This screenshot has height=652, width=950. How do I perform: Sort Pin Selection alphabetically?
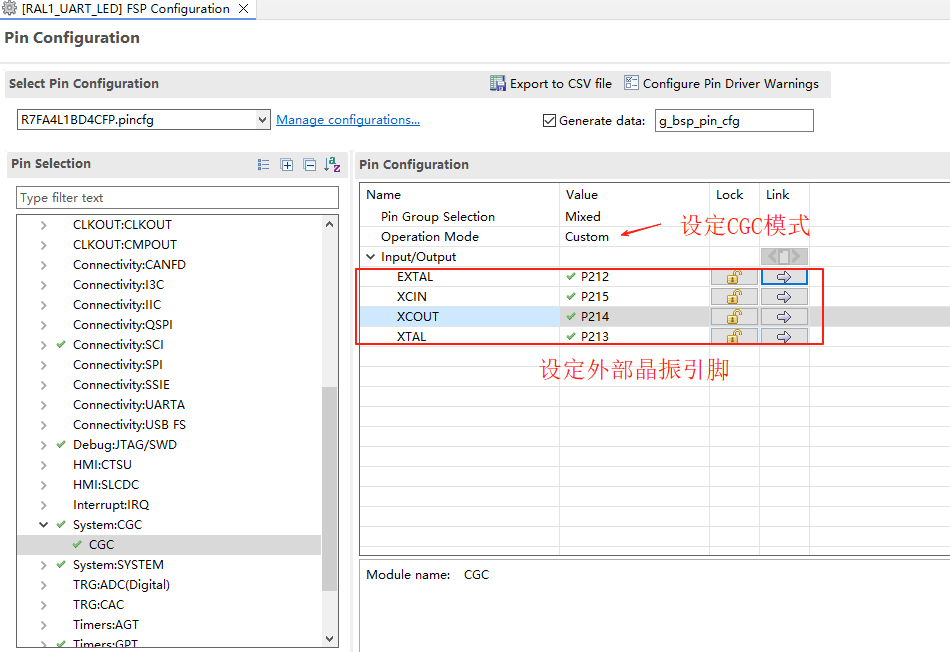(x=332, y=164)
